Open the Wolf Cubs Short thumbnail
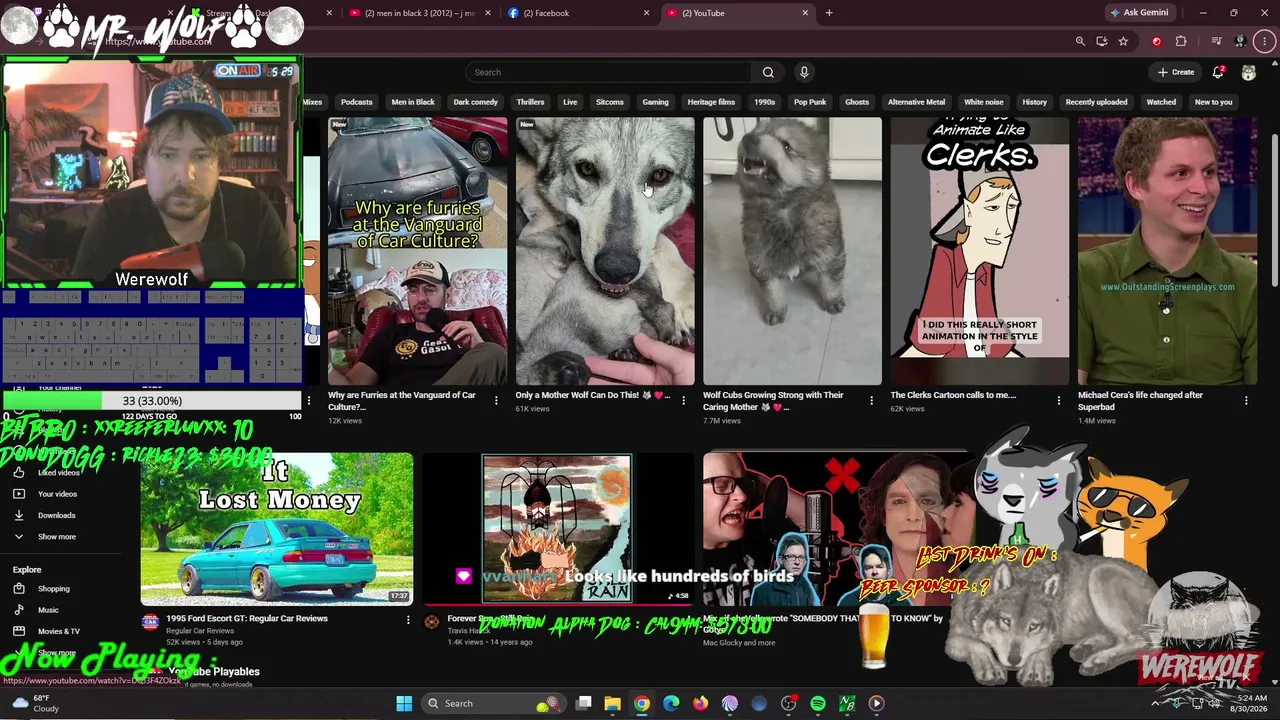The image size is (1280, 720). click(x=792, y=251)
